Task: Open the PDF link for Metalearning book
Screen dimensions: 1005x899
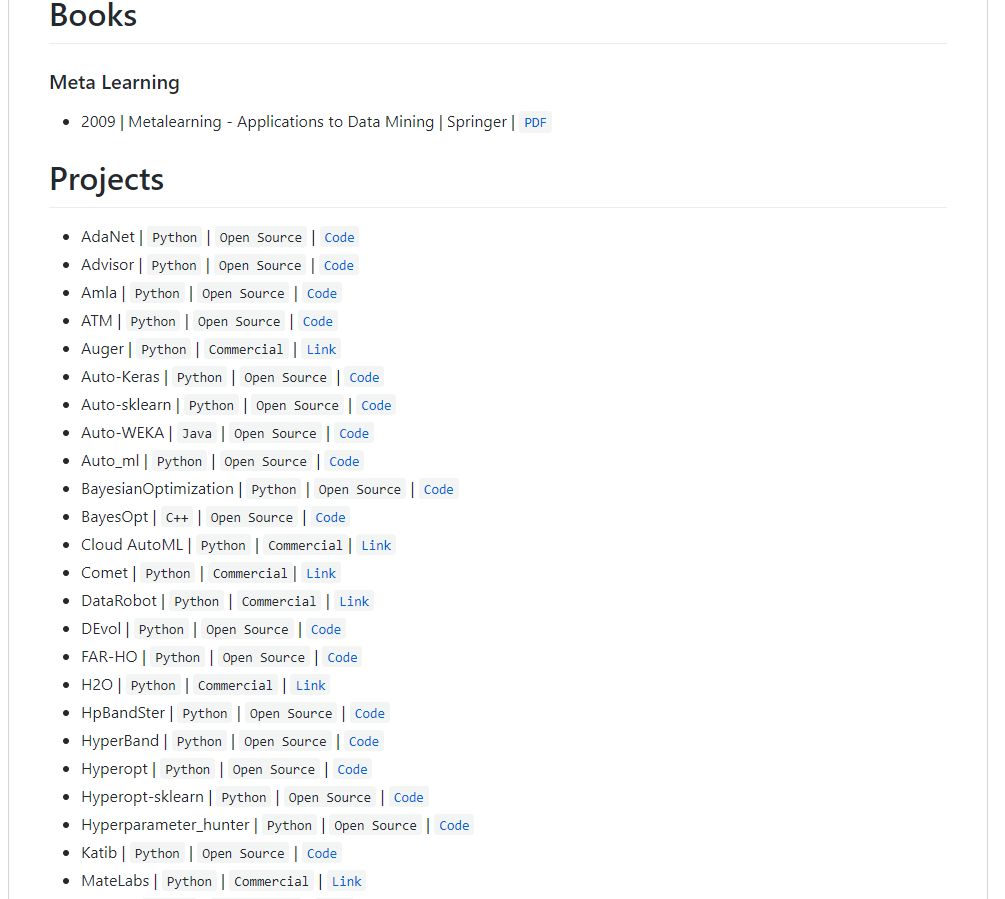Action: click(535, 122)
